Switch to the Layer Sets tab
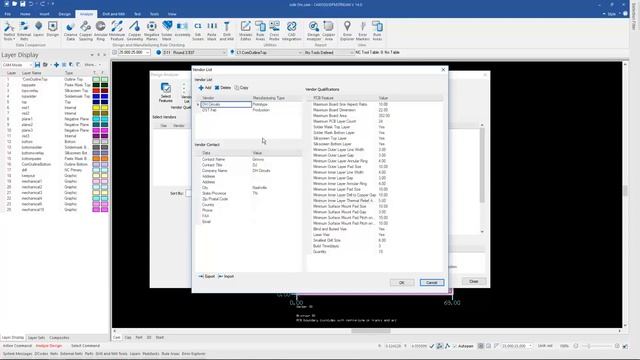The height and width of the screenshot is (360, 640). [36, 338]
